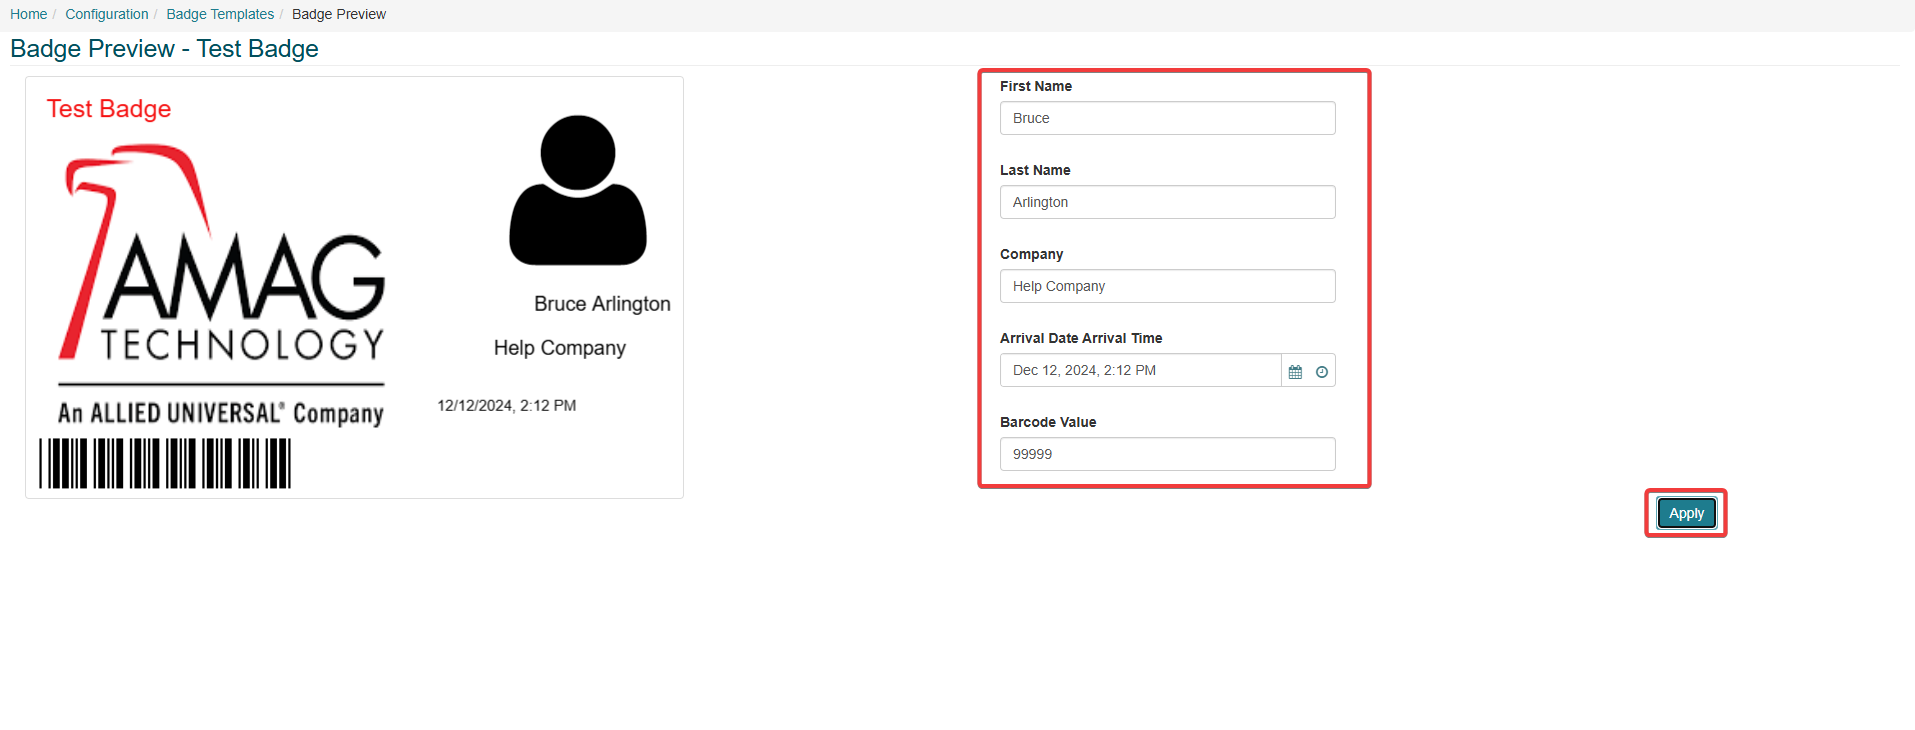Click the barcode on the badge preview
This screenshot has height=730, width=1915.
click(165, 463)
